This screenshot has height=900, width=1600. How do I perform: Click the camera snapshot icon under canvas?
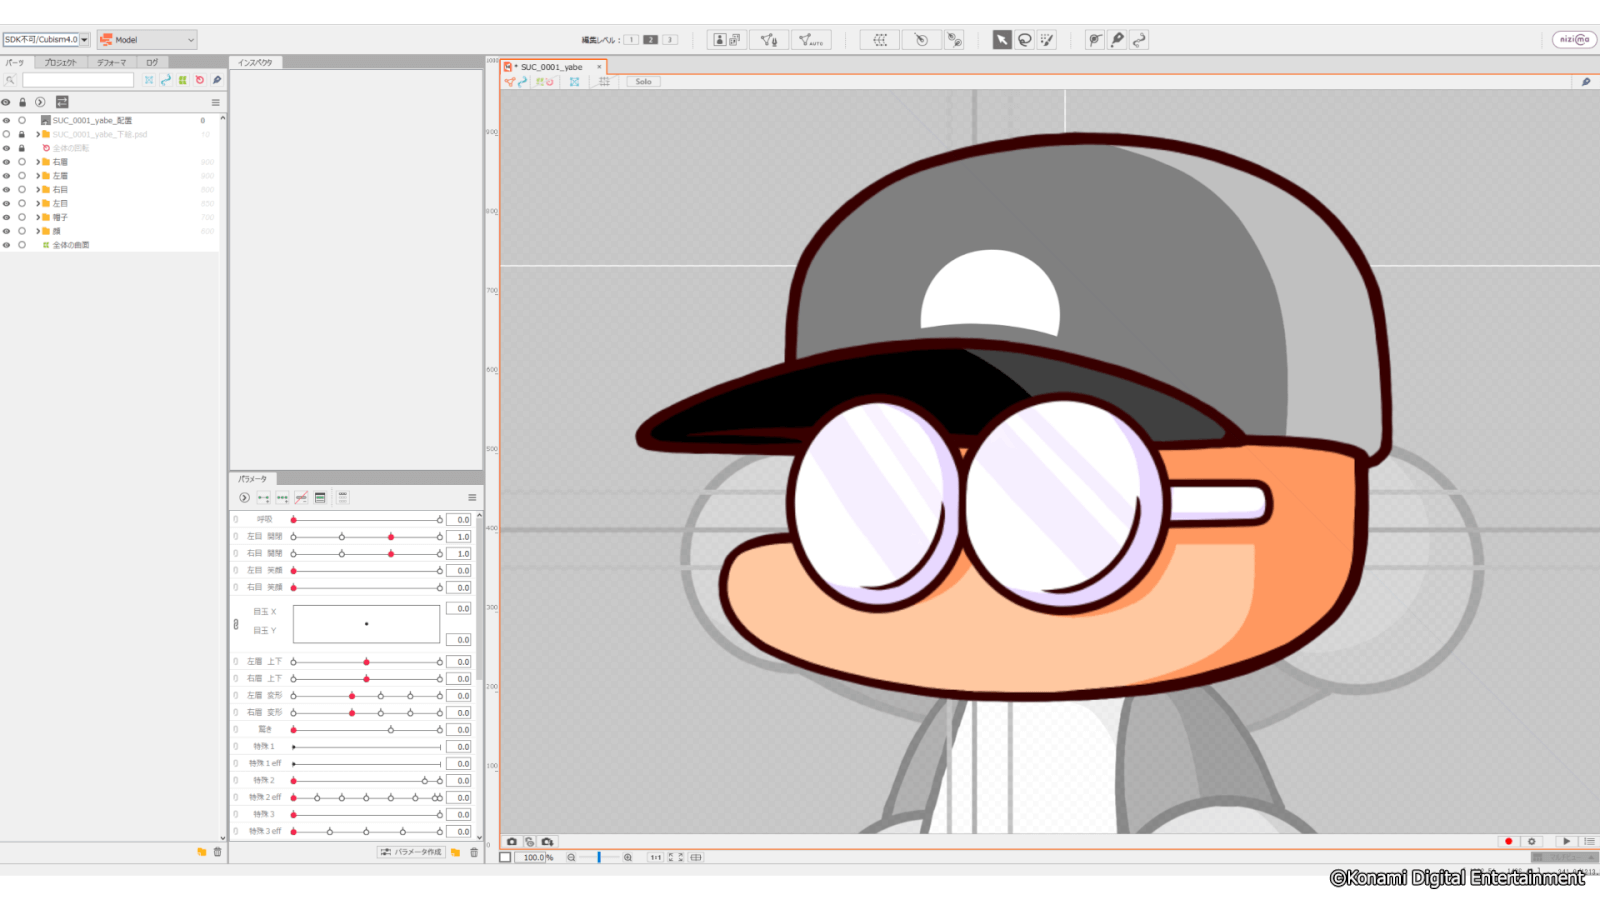512,842
